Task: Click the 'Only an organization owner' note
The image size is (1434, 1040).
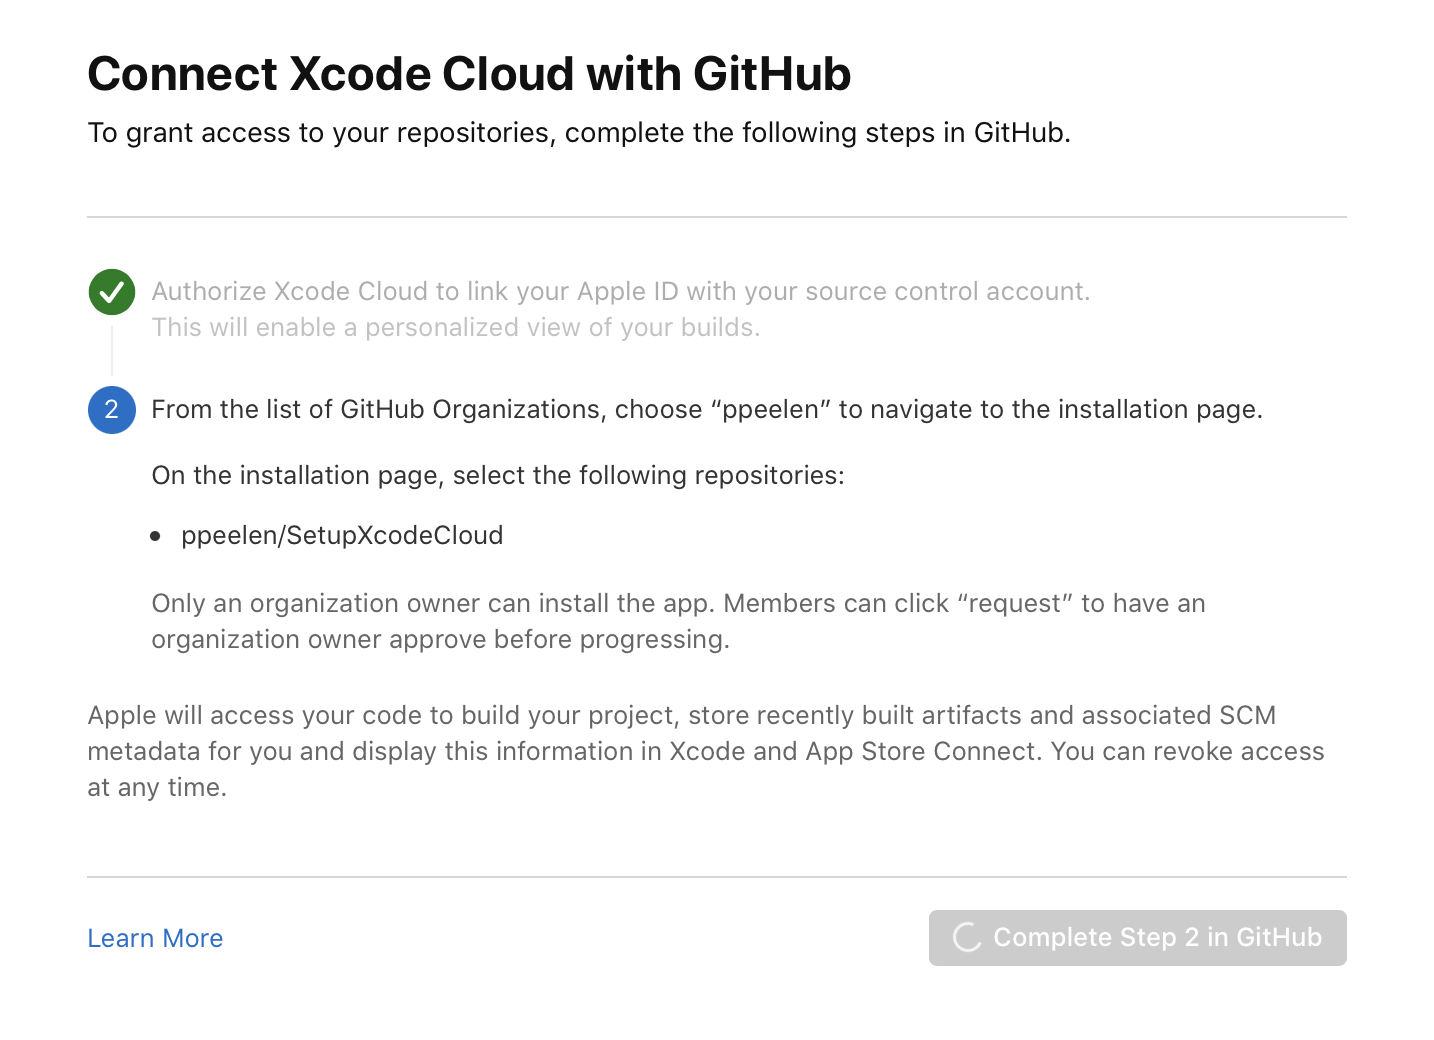Action: (x=678, y=621)
